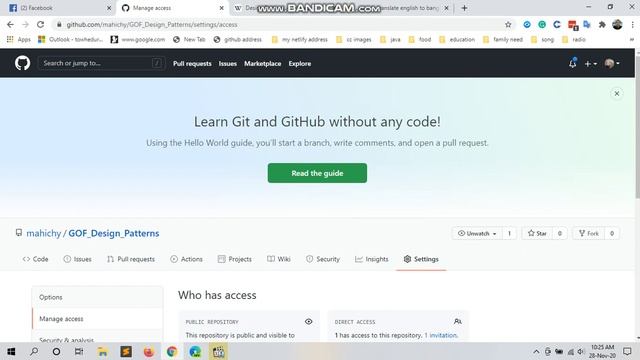Image resolution: width=640 pixels, height=360 pixels.
Task: Switch to the repository Pull requests tab
Action: coord(131,259)
